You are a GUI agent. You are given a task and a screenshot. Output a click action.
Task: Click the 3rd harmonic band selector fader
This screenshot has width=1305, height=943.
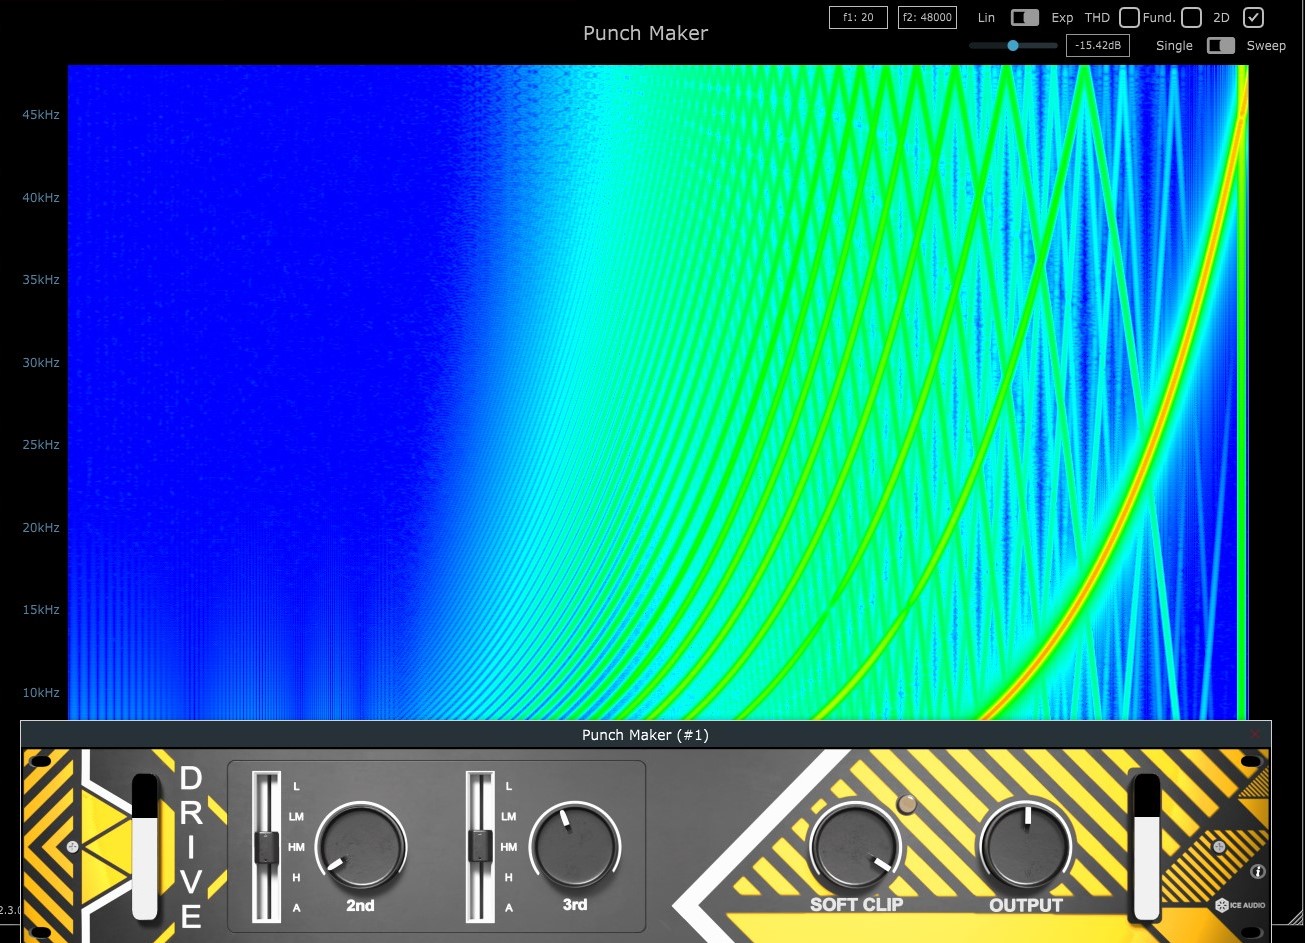tap(480, 847)
